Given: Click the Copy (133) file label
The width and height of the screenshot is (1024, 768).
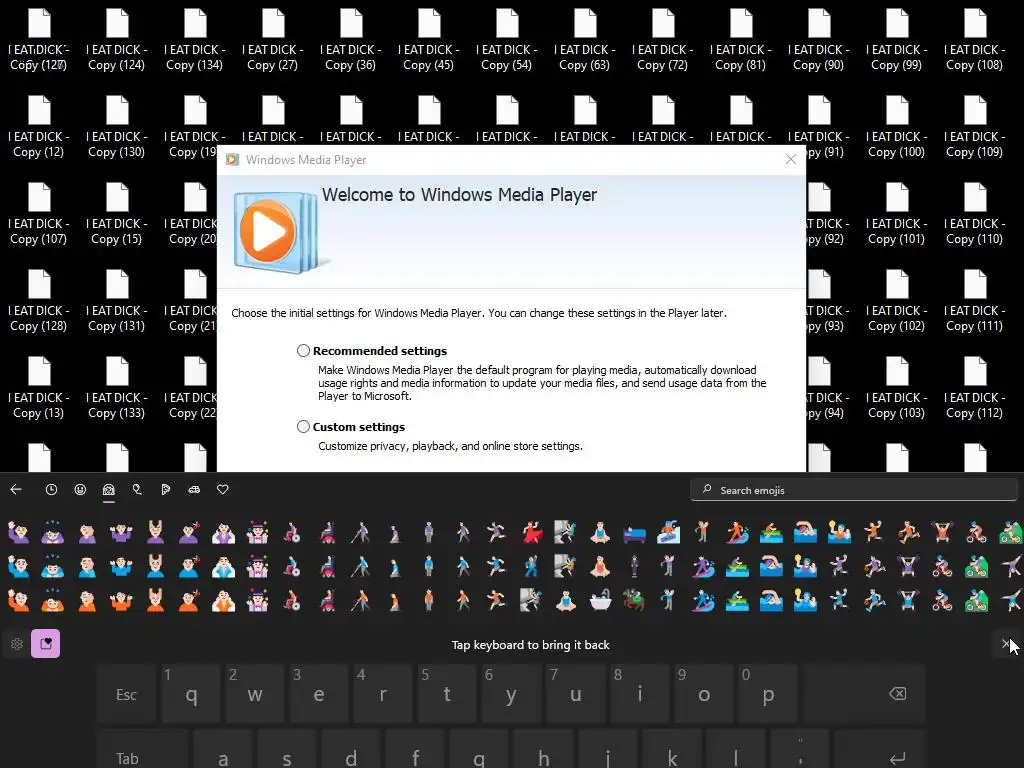Looking at the screenshot, I should (x=117, y=405).
